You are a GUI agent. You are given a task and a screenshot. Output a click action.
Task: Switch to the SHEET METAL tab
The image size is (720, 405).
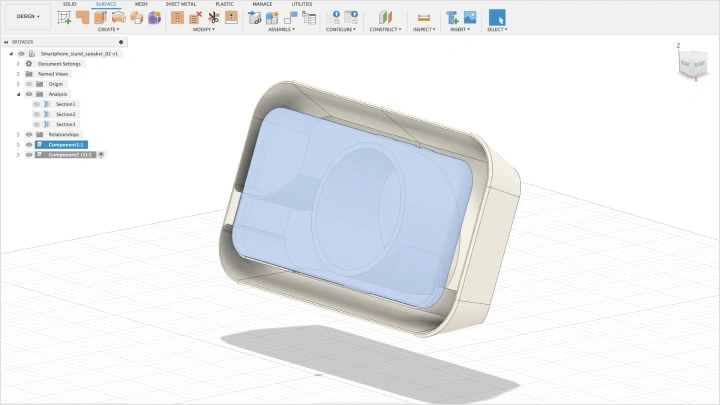(181, 4)
